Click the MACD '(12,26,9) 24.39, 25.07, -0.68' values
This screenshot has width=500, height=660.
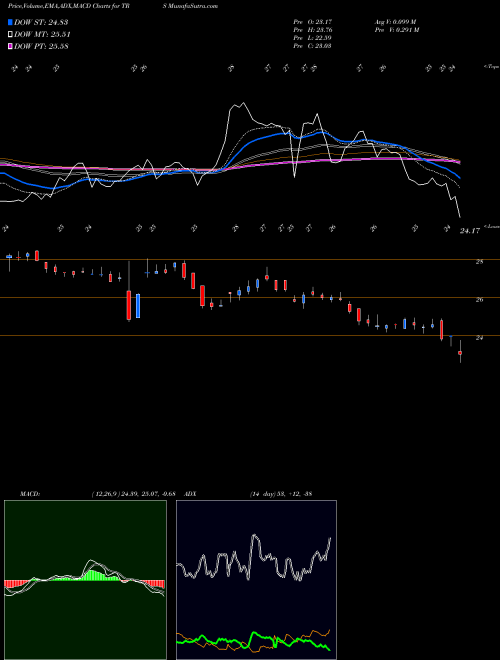pos(133,494)
